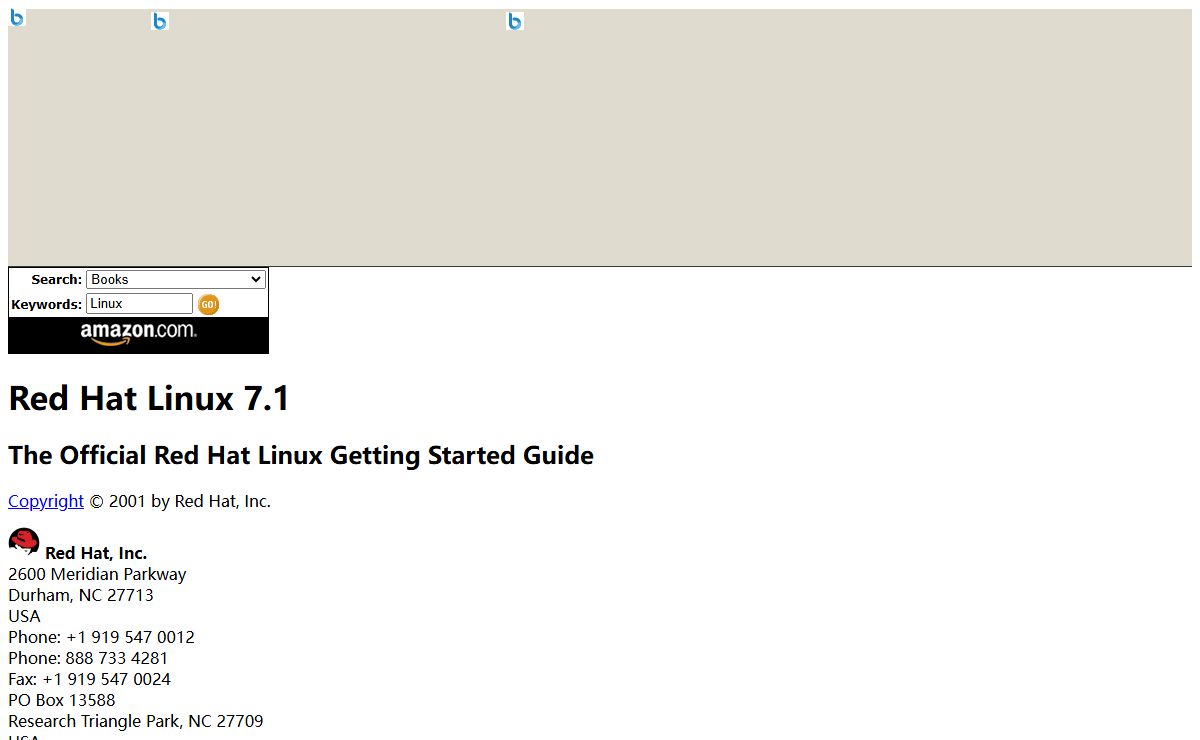Click the Phone: +1 919 547 0012 line
The height and width of the screenshot is (740, 1200).
[101, 637]
